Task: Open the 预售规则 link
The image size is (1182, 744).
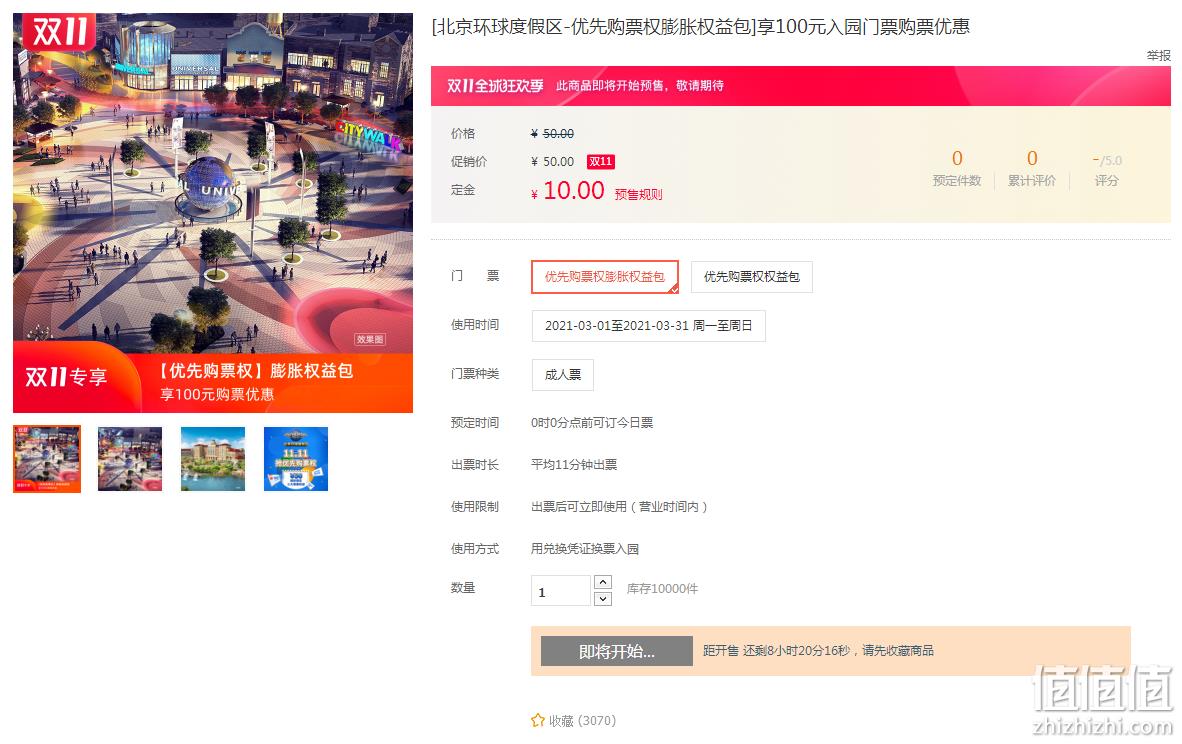Action: tap(638, 194)
